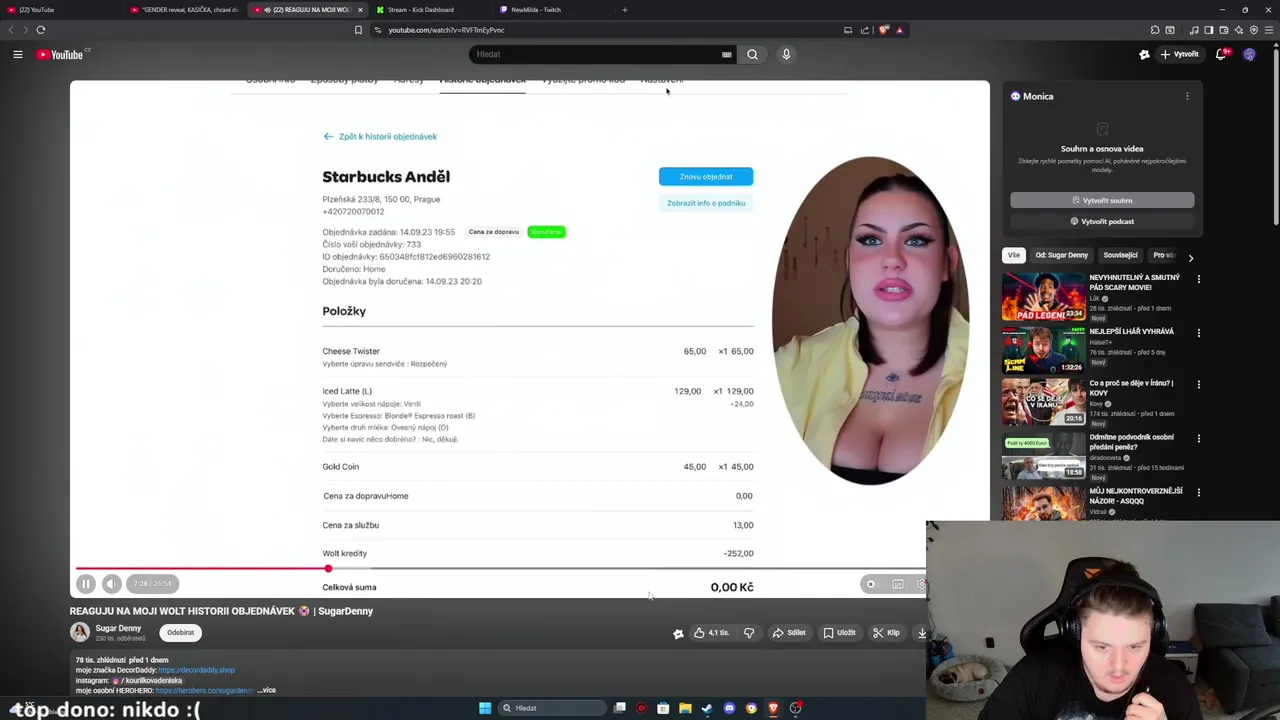1280x720 pixels.
Task: Open File Explorer from the taskbar
Action: [685, 708]
